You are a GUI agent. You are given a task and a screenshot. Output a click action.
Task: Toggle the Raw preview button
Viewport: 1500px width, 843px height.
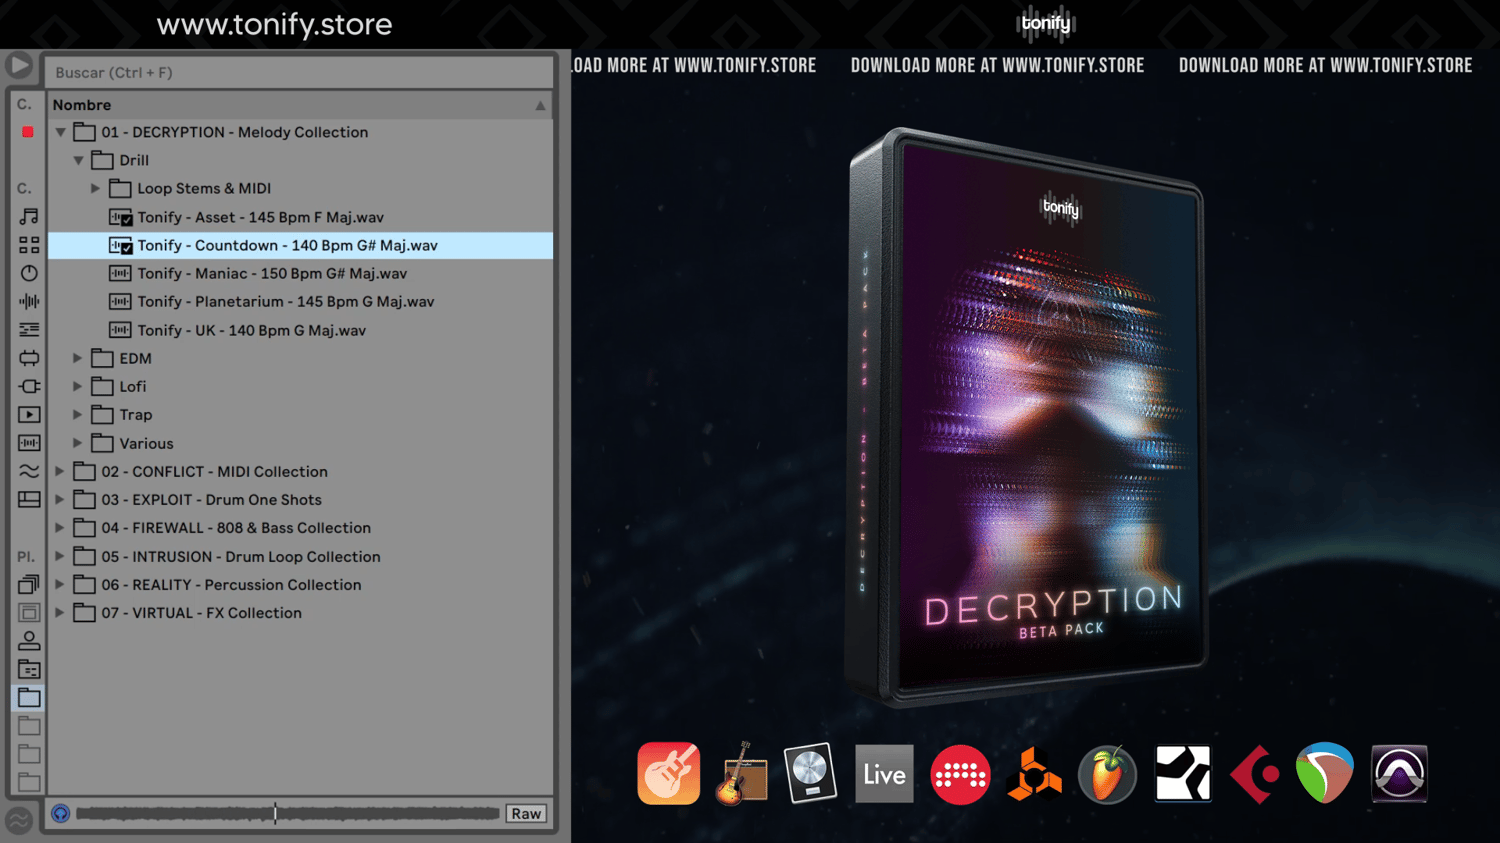(x=526, y=813)
